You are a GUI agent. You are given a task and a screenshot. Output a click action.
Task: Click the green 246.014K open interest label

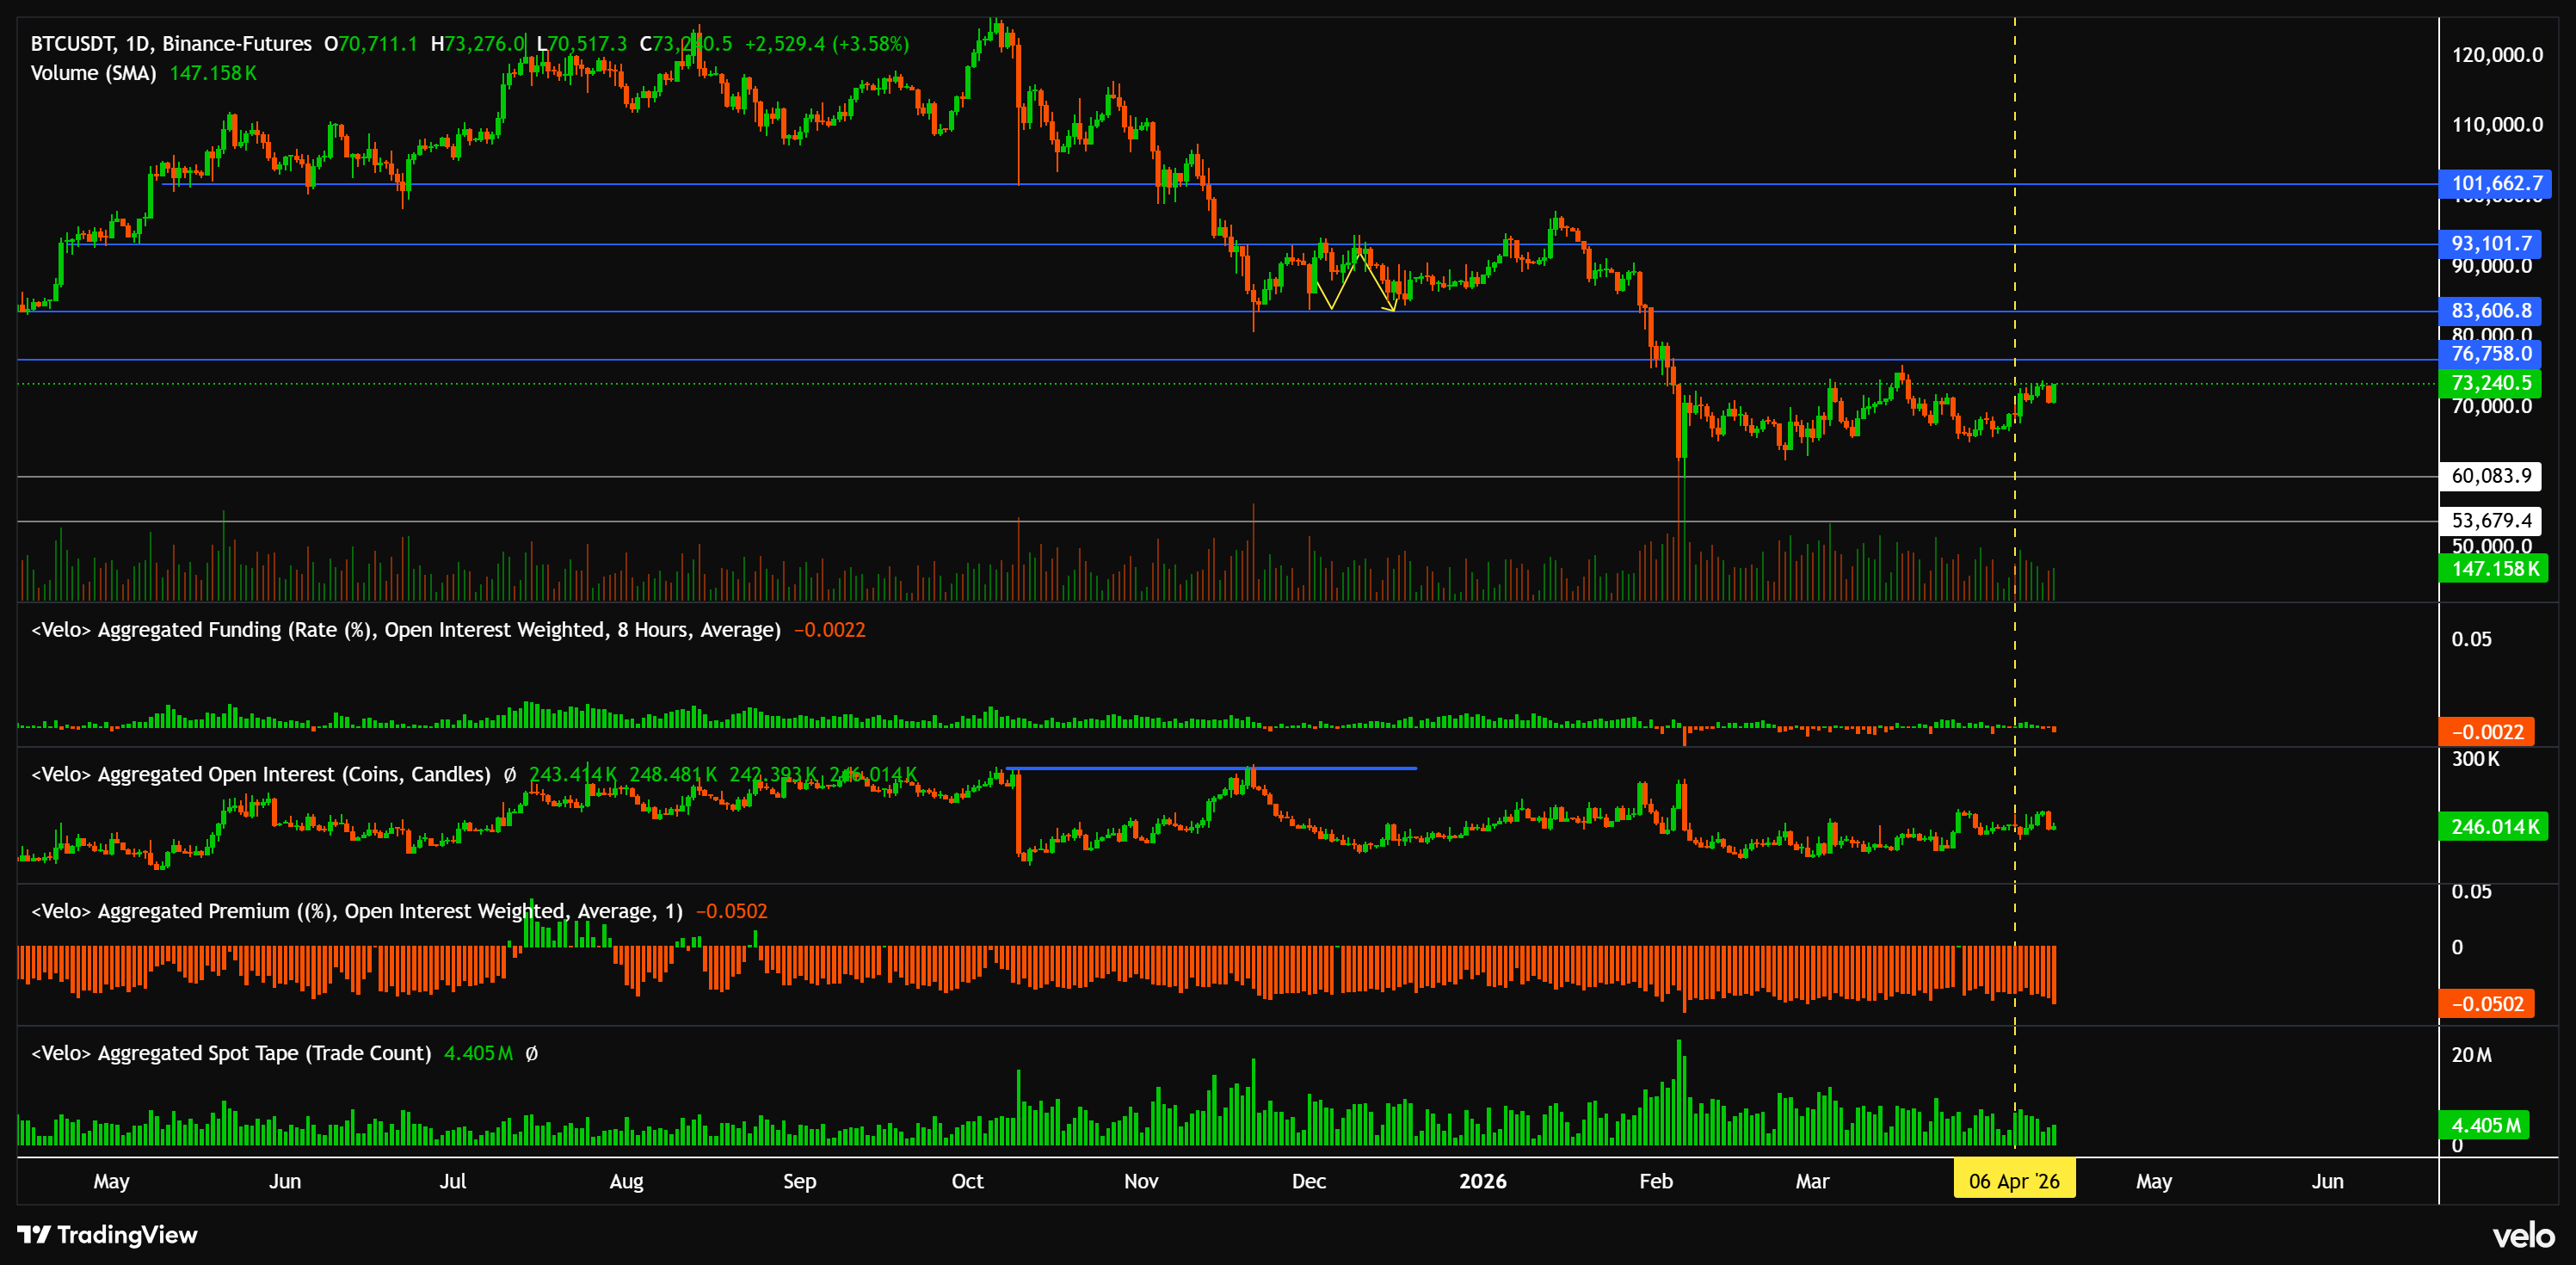pyautogui.click(x=2494, y=827)
